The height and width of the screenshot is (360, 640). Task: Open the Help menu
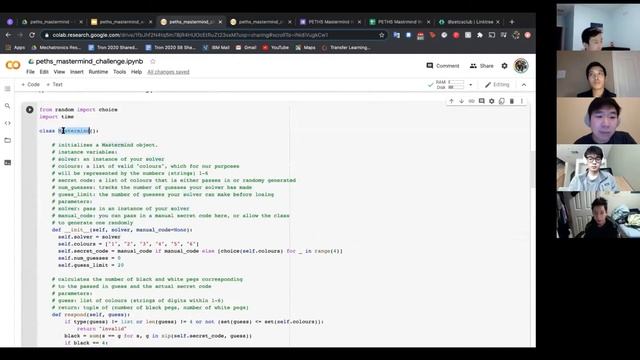point(136,72)
